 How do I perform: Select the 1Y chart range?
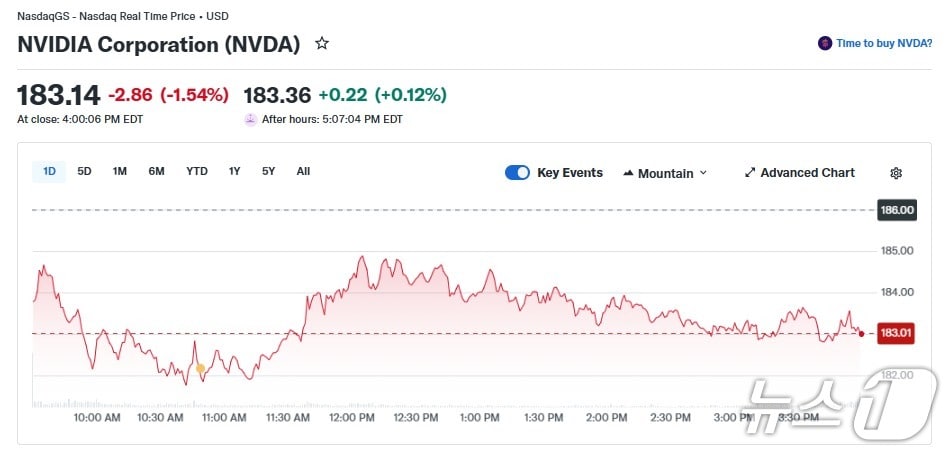(x=235, y=171)
